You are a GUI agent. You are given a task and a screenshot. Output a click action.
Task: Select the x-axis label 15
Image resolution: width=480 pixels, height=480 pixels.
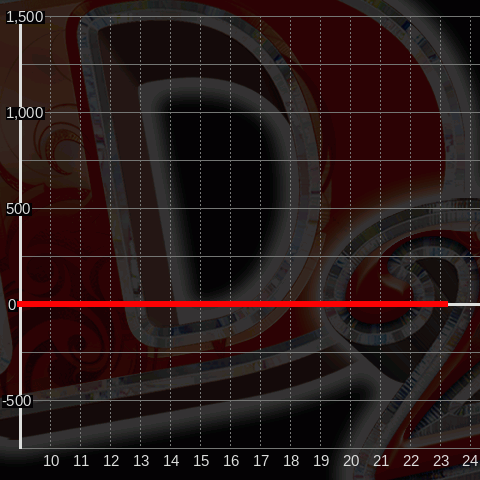pos(201,461)
